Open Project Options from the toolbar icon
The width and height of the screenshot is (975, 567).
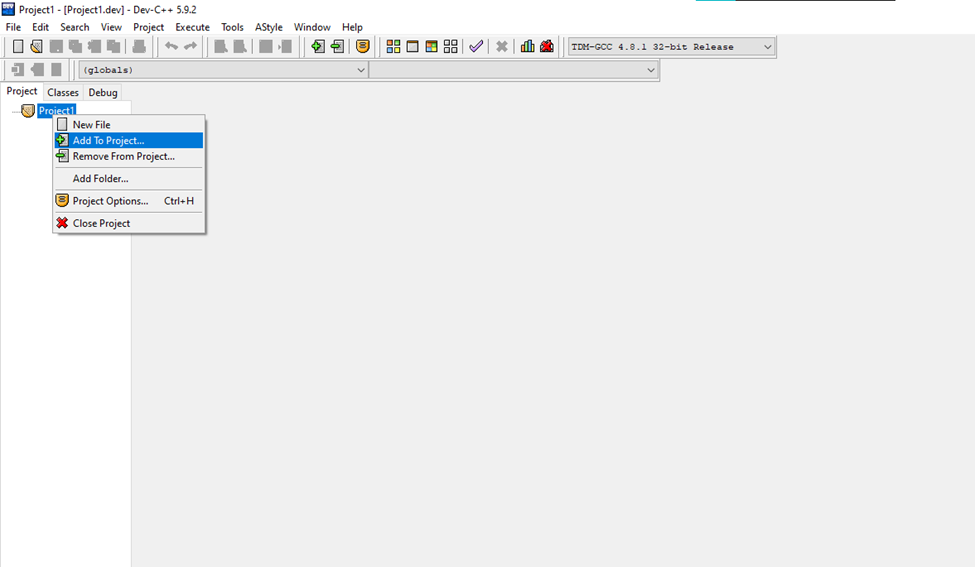pos(363,47)
